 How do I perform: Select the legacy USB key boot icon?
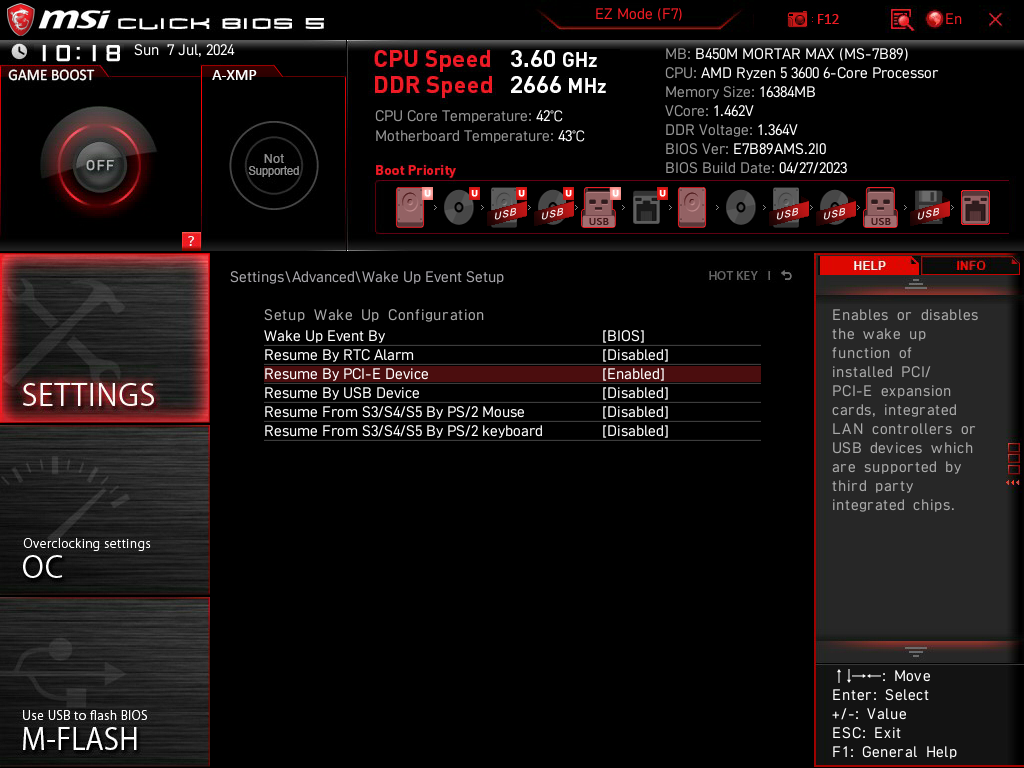[880, 208]
